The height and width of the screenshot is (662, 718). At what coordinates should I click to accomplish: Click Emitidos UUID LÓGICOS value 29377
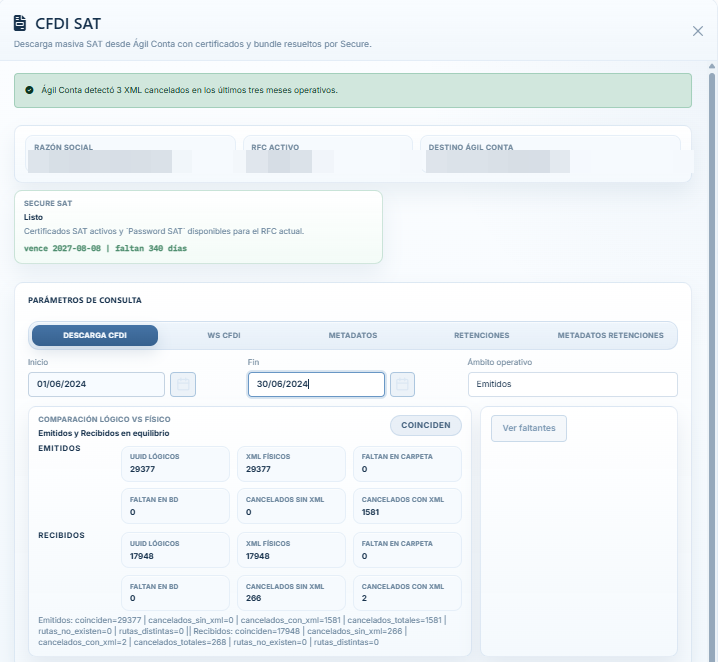142,469
